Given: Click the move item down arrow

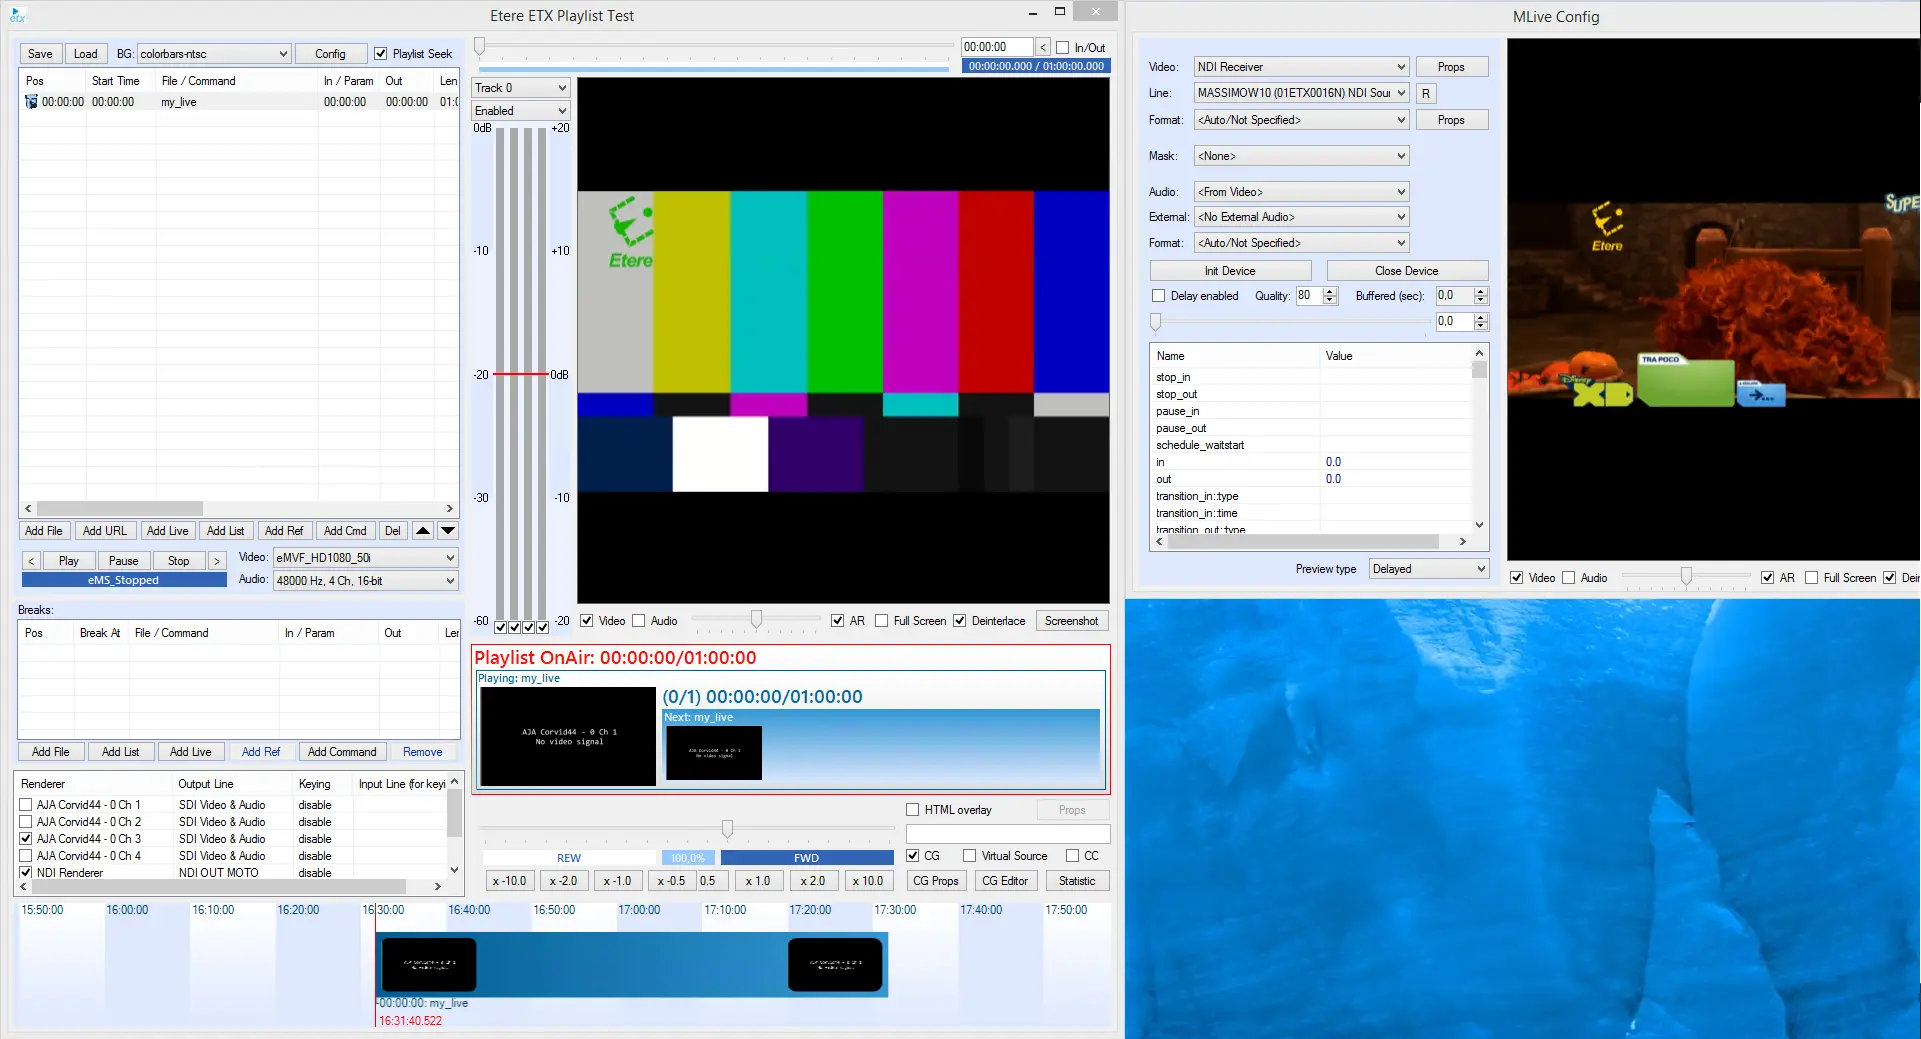Looking at the screenshot, I should click(448, 531).
